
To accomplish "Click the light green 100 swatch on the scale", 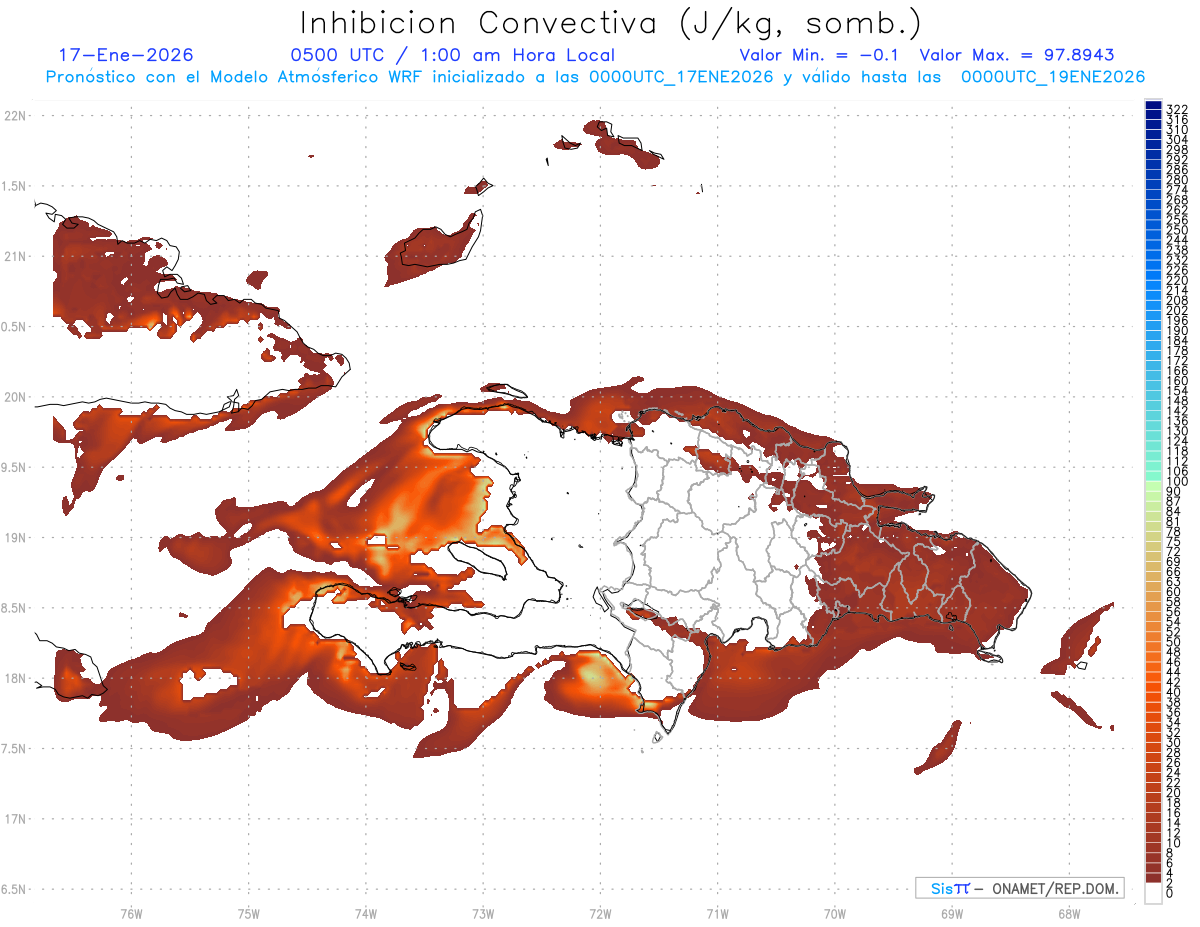I will click(x=1153, y=485).
